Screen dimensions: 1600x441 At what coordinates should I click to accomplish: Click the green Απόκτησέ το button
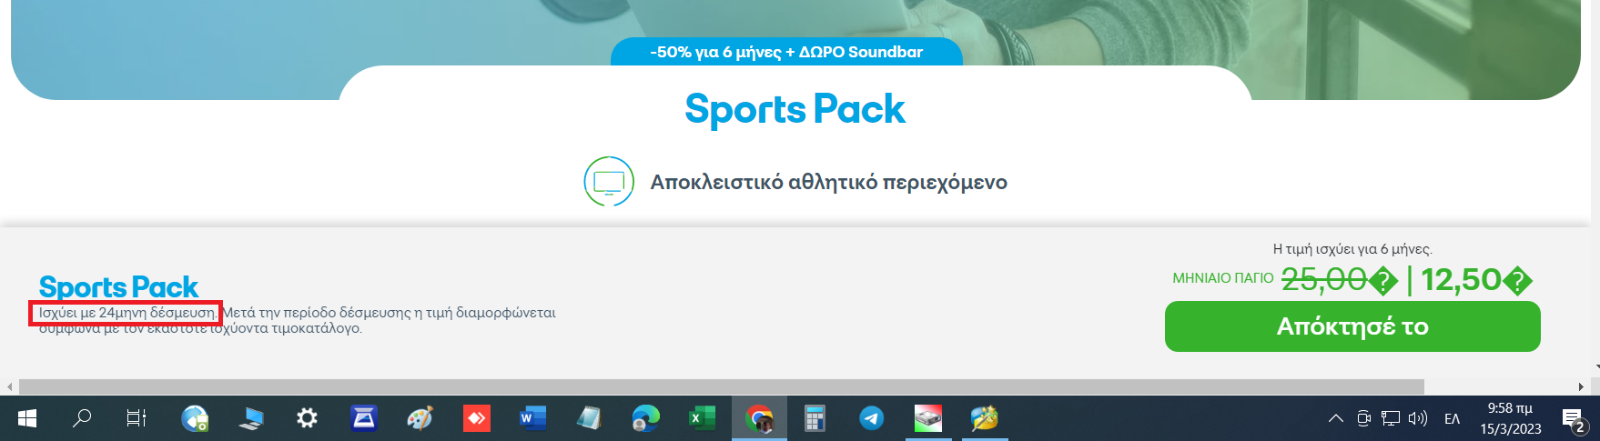(1352, 327)
